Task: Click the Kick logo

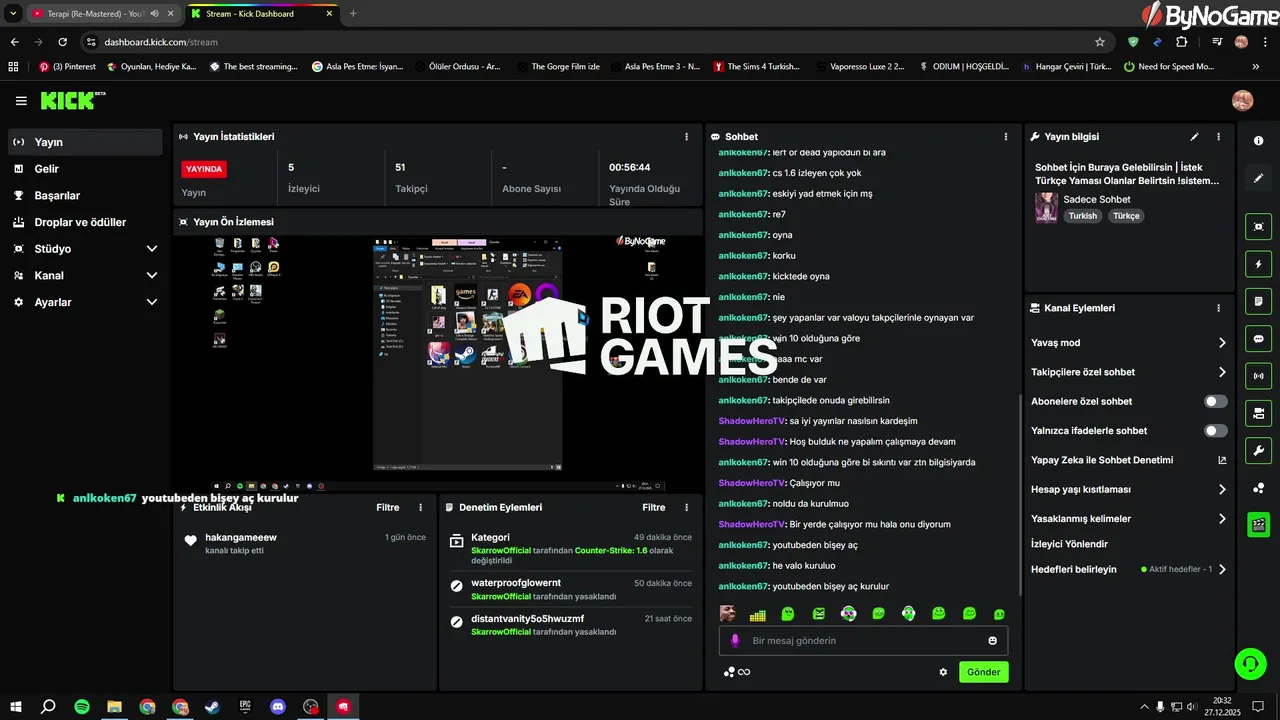Action: 72,100
